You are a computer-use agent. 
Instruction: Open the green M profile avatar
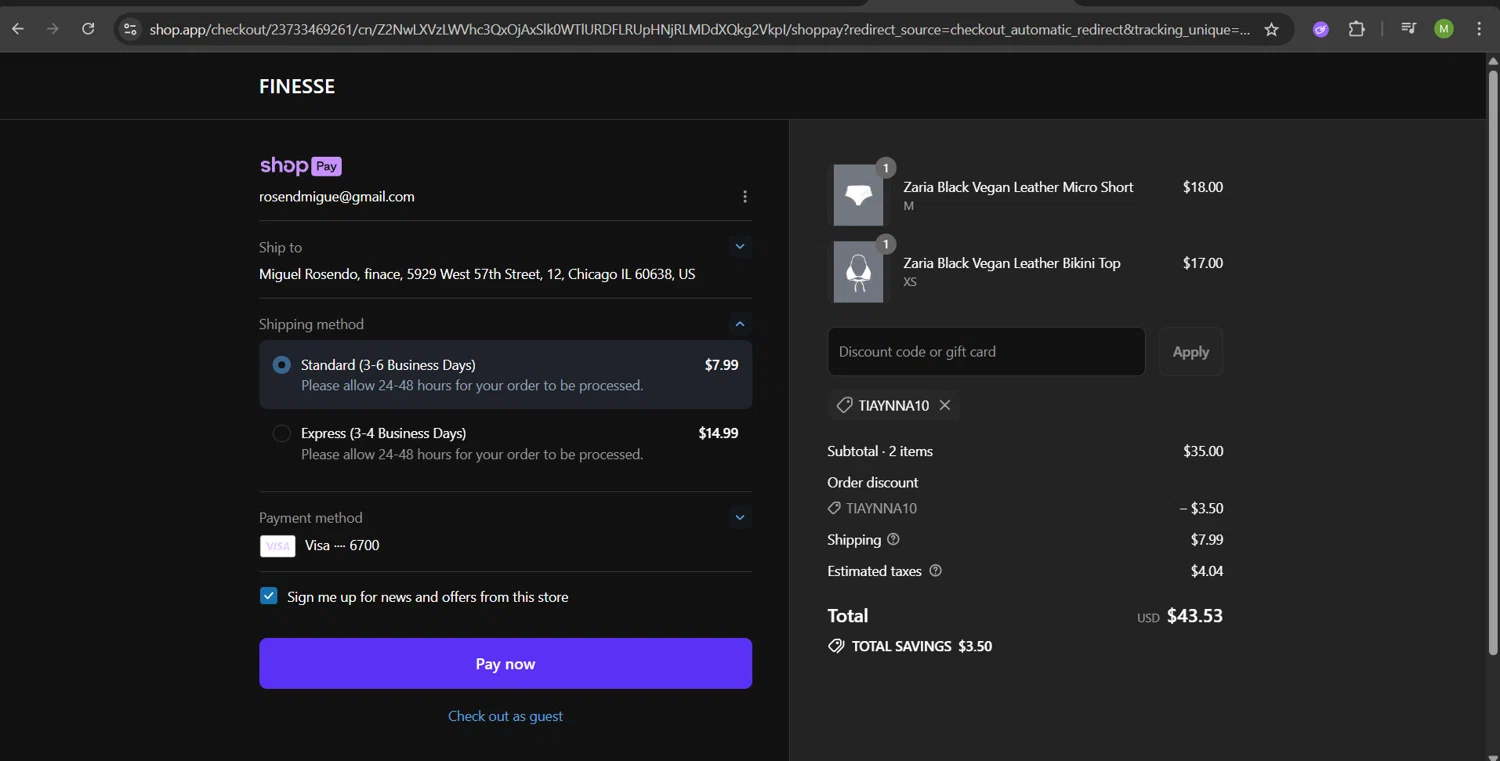pyautogui.click(x=1444, y=29)
